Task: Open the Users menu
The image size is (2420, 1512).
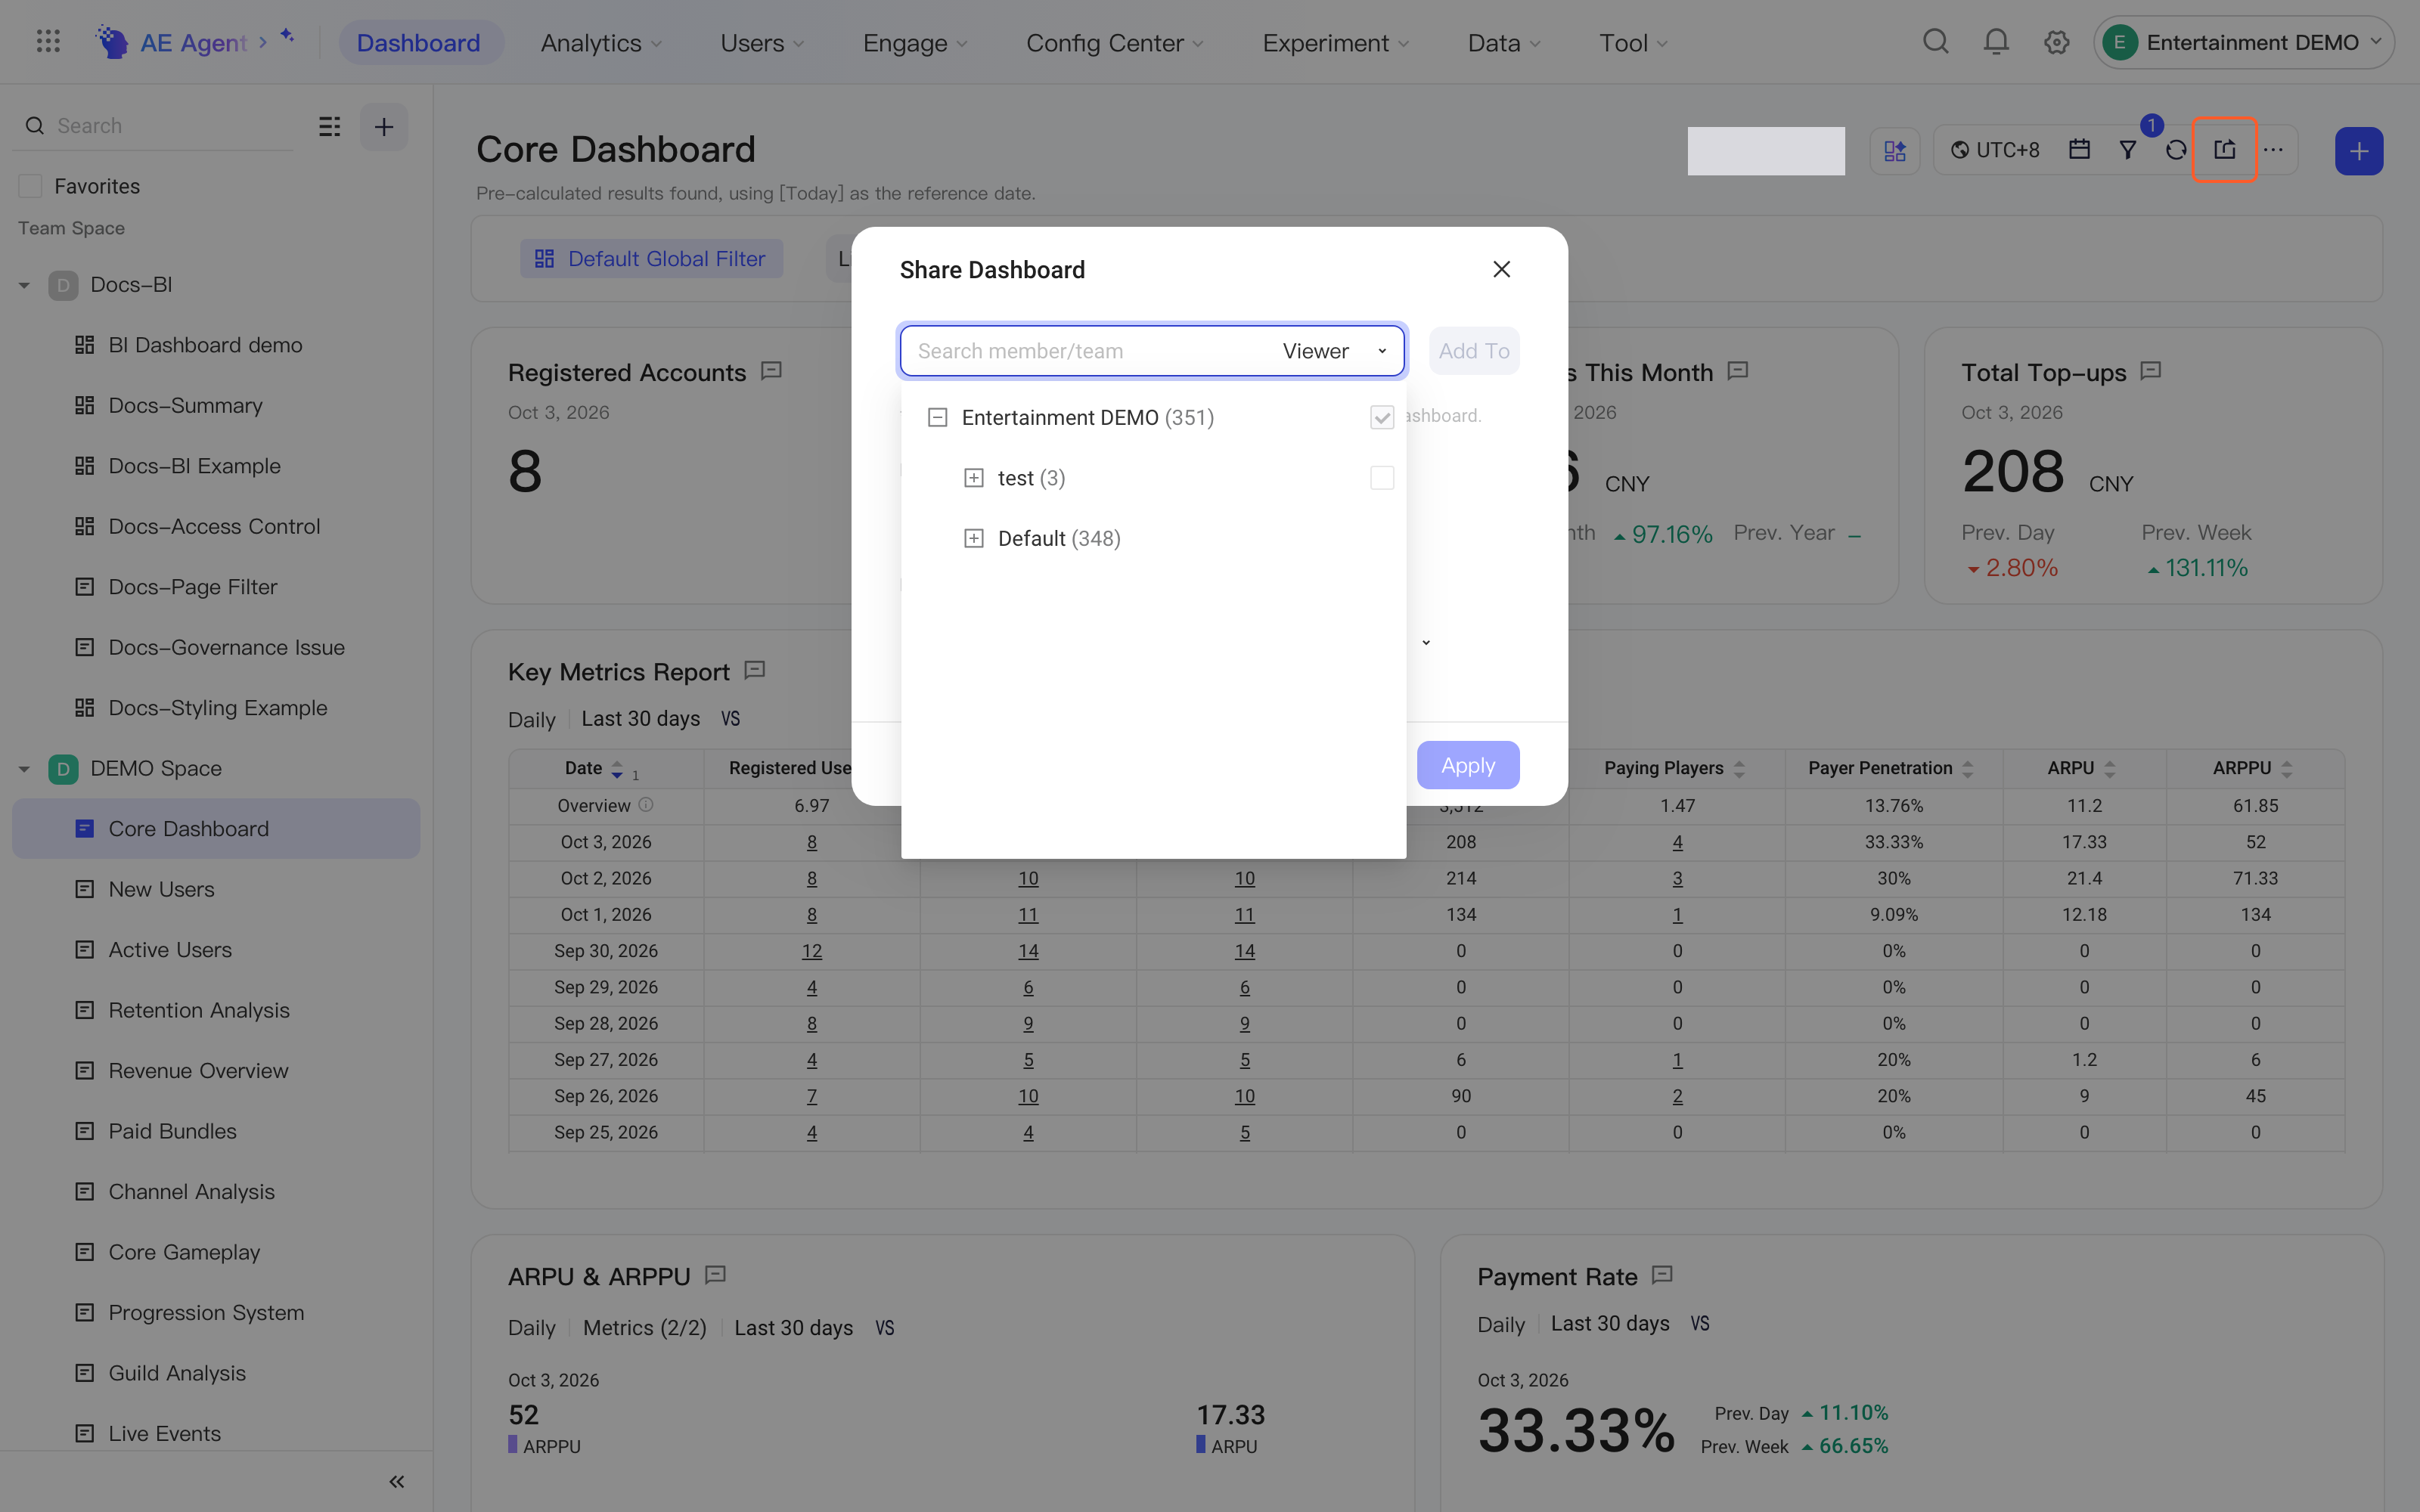Action: (x=762, y=42)
